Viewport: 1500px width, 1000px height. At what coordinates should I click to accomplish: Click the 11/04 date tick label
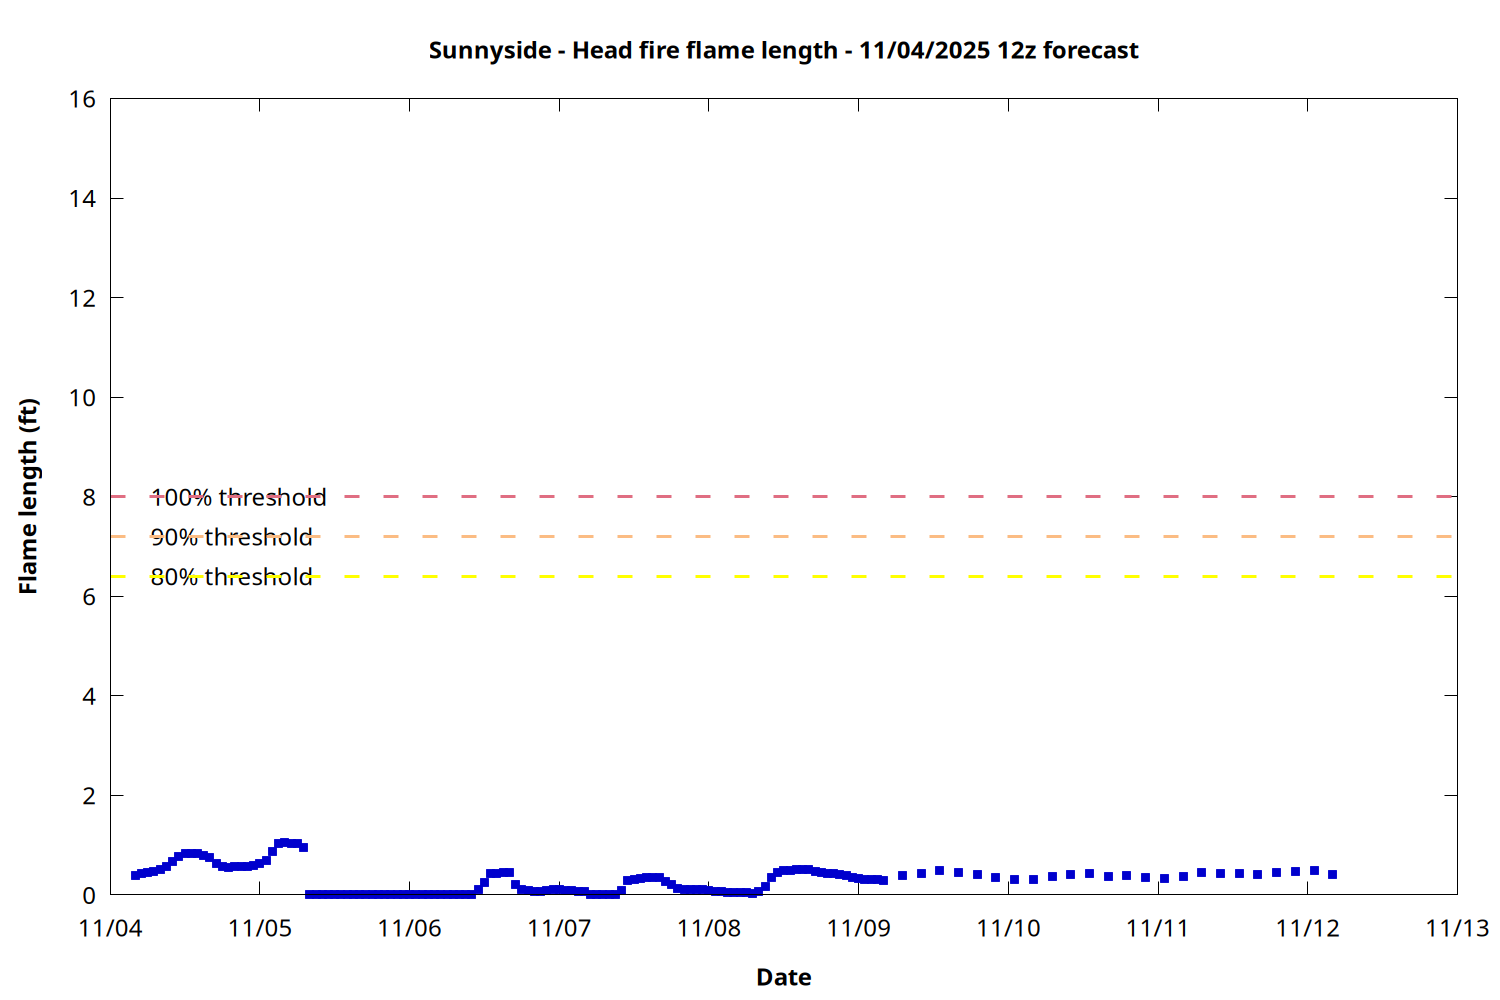coord(110,928)
